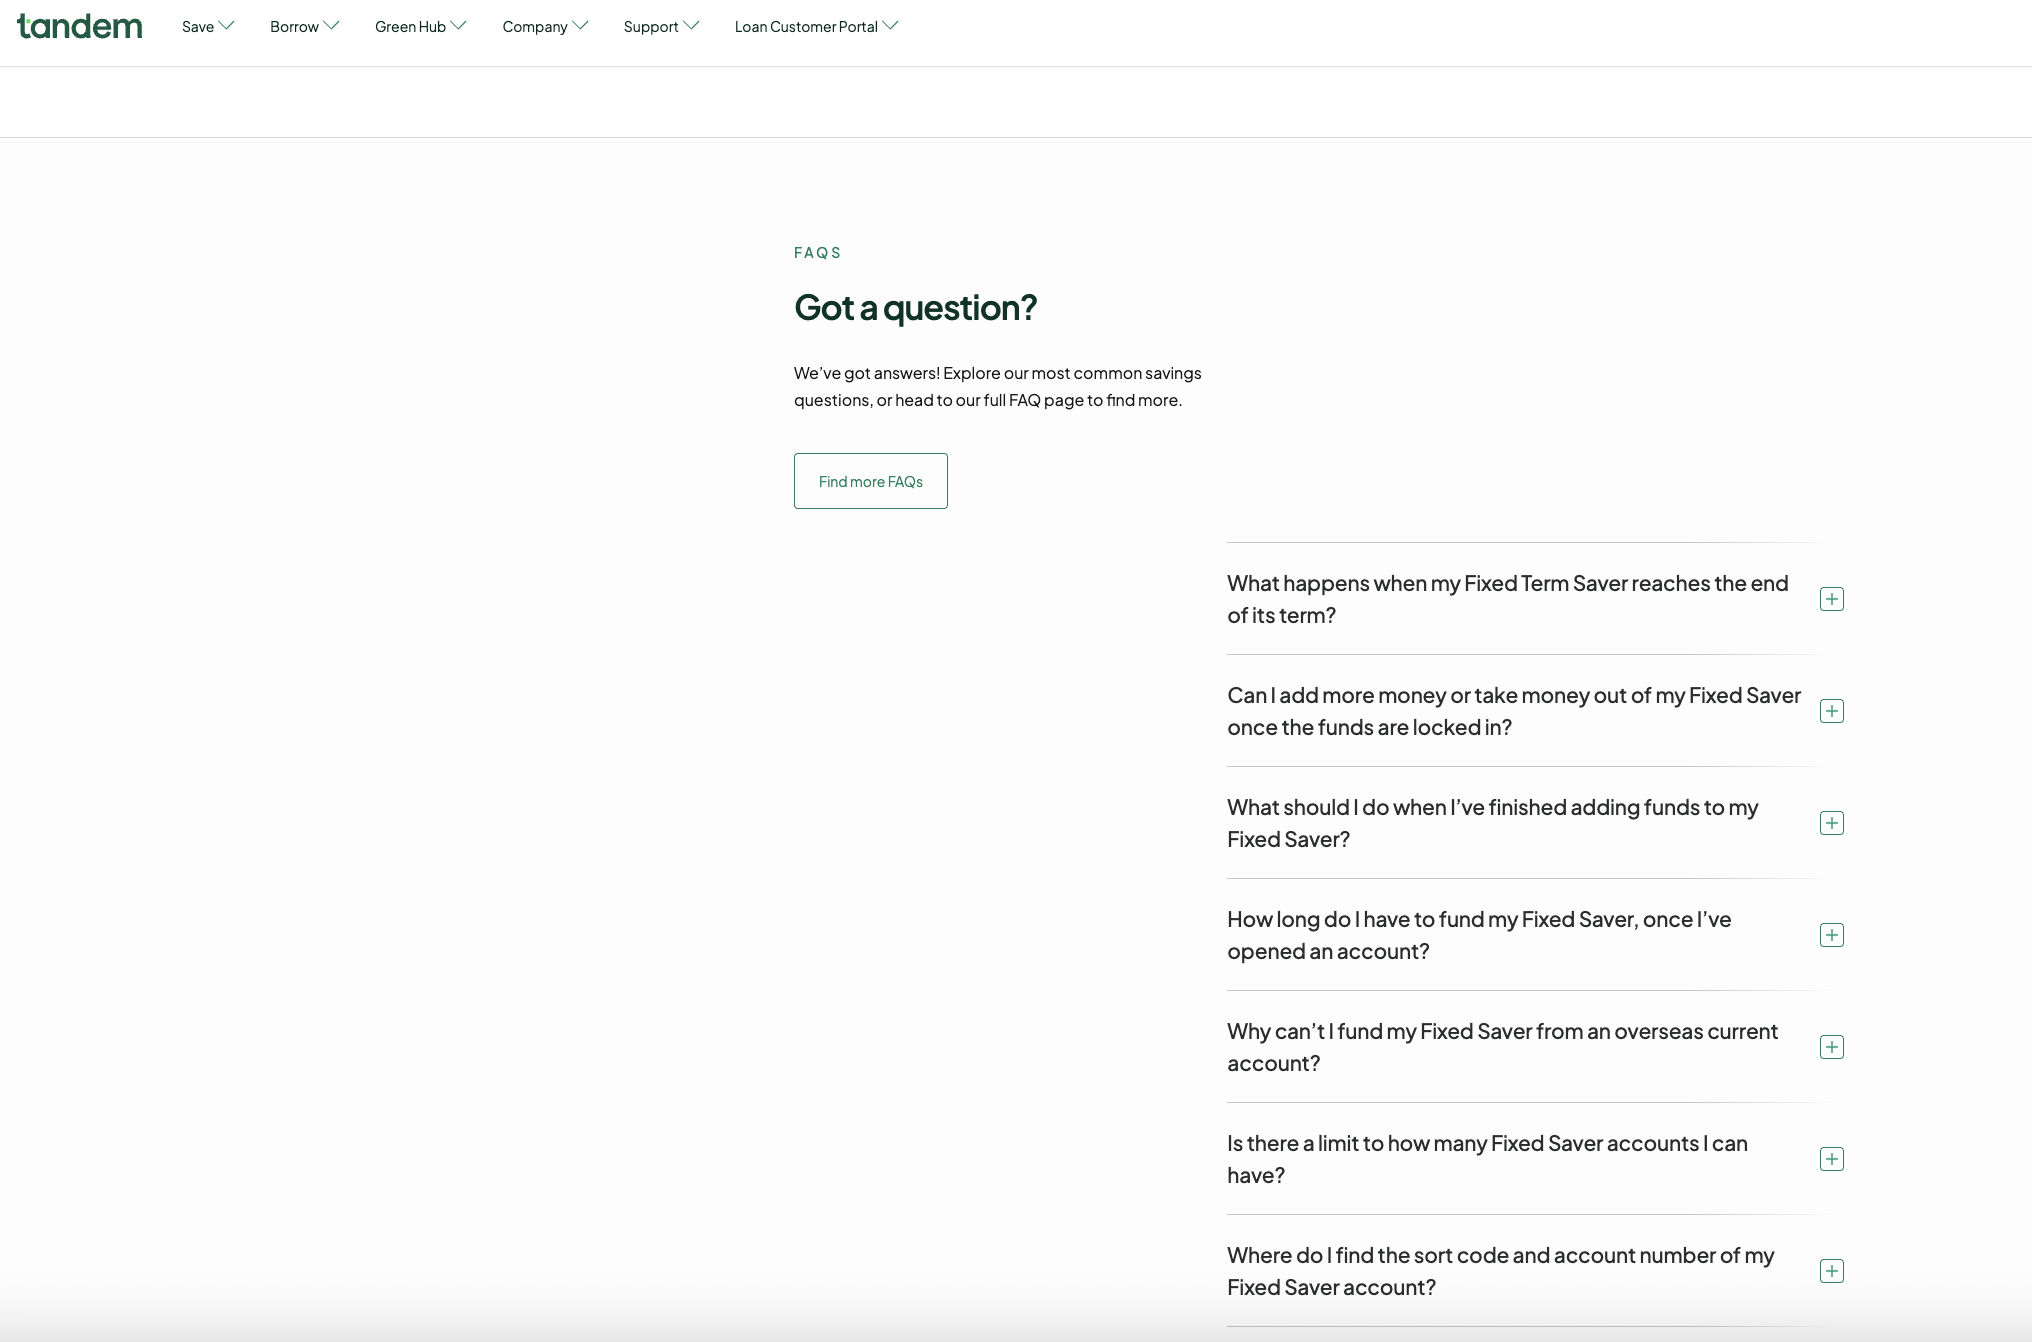Open Loan Customer Portal menu
The height and width of the screenshot is (1342, 2032).
[x=816, y=27]
